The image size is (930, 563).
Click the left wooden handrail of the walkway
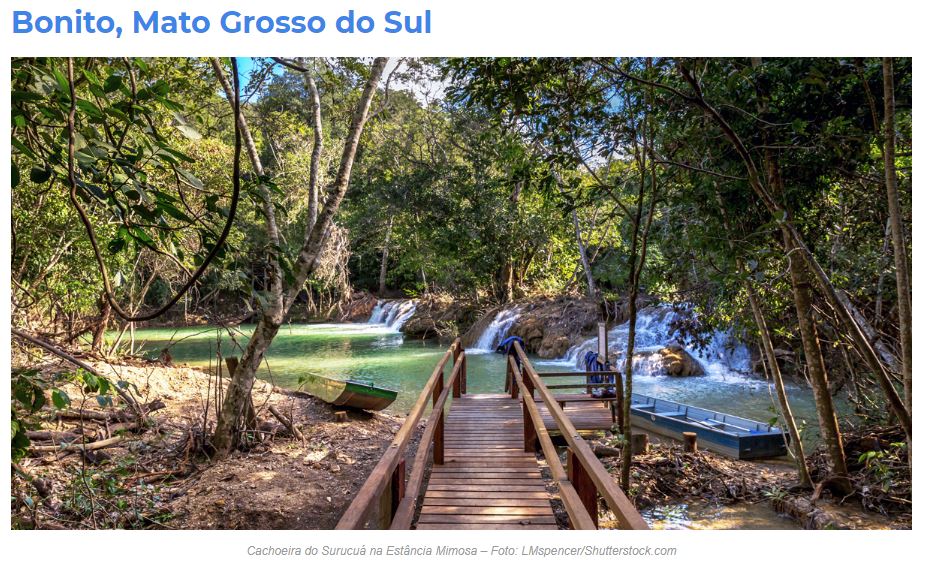tap(403, 439)
